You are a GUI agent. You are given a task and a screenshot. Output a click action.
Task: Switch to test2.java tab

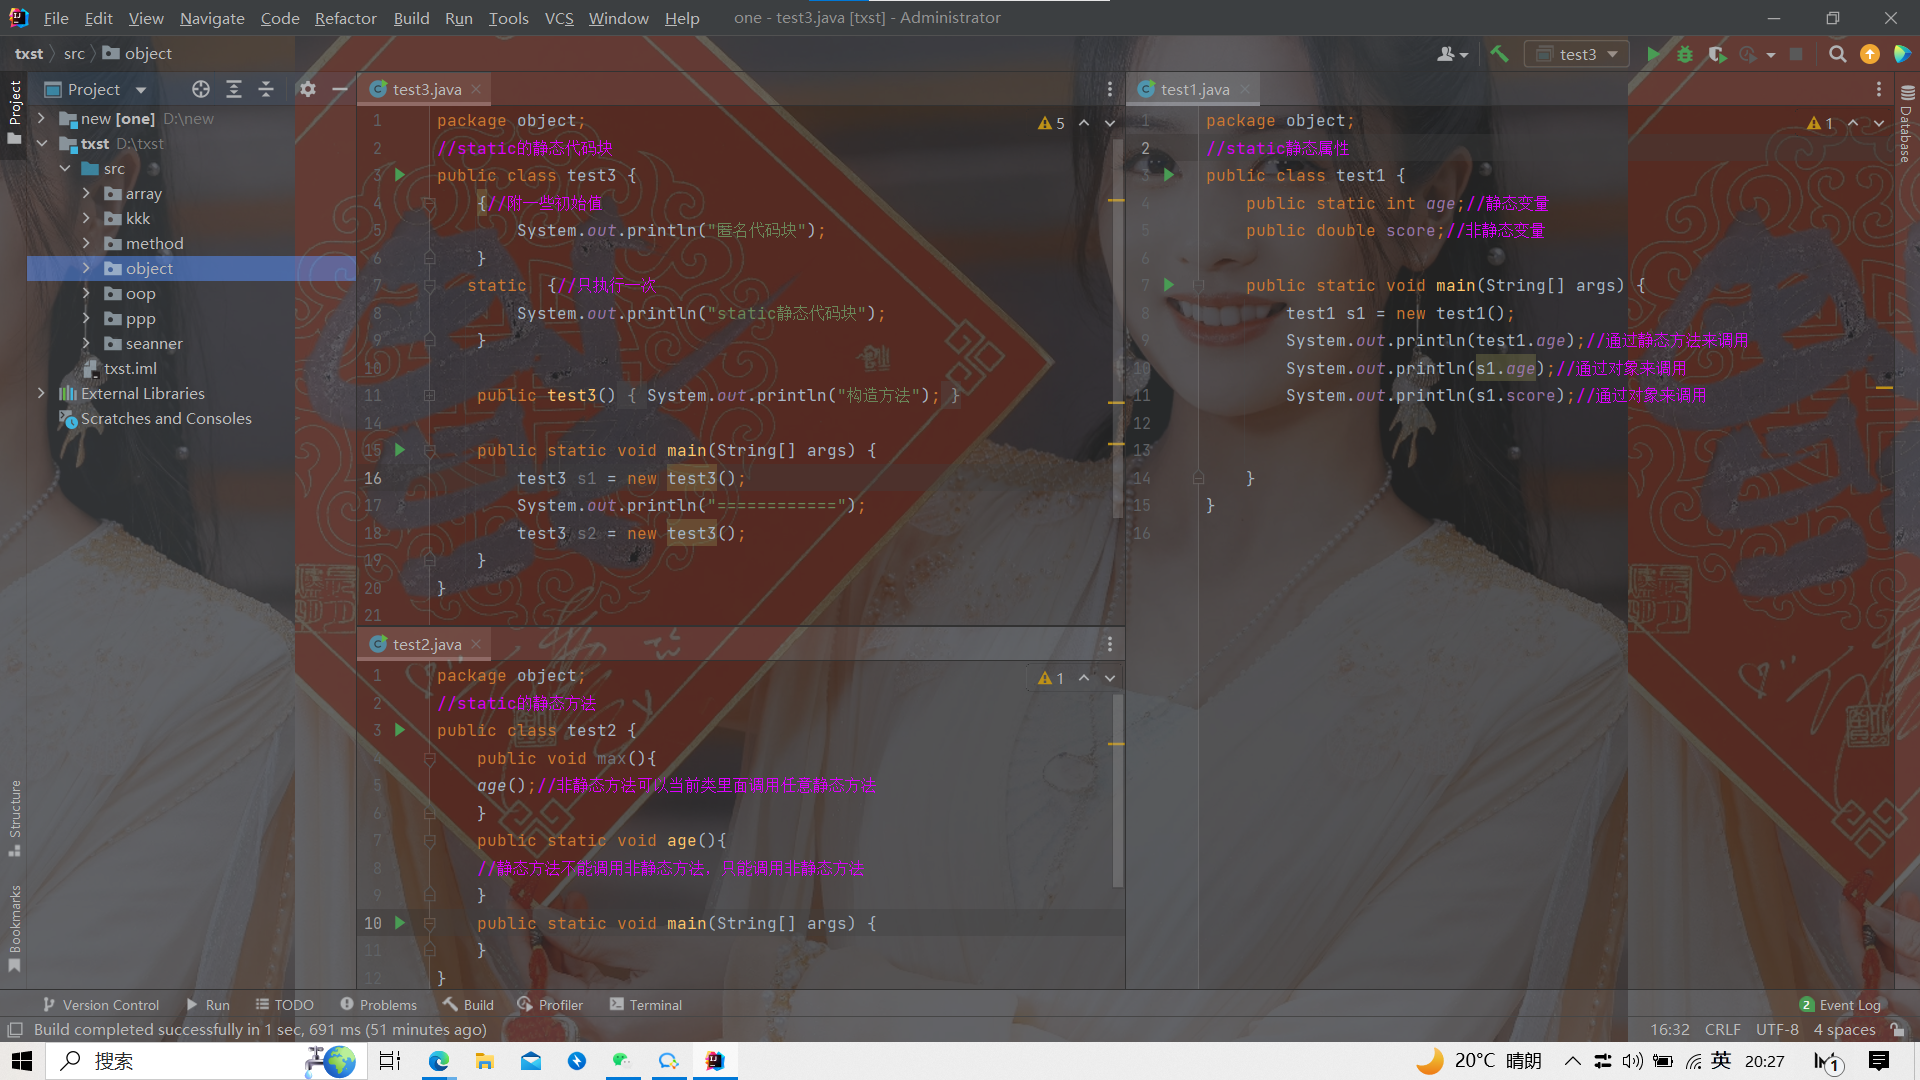426,644
